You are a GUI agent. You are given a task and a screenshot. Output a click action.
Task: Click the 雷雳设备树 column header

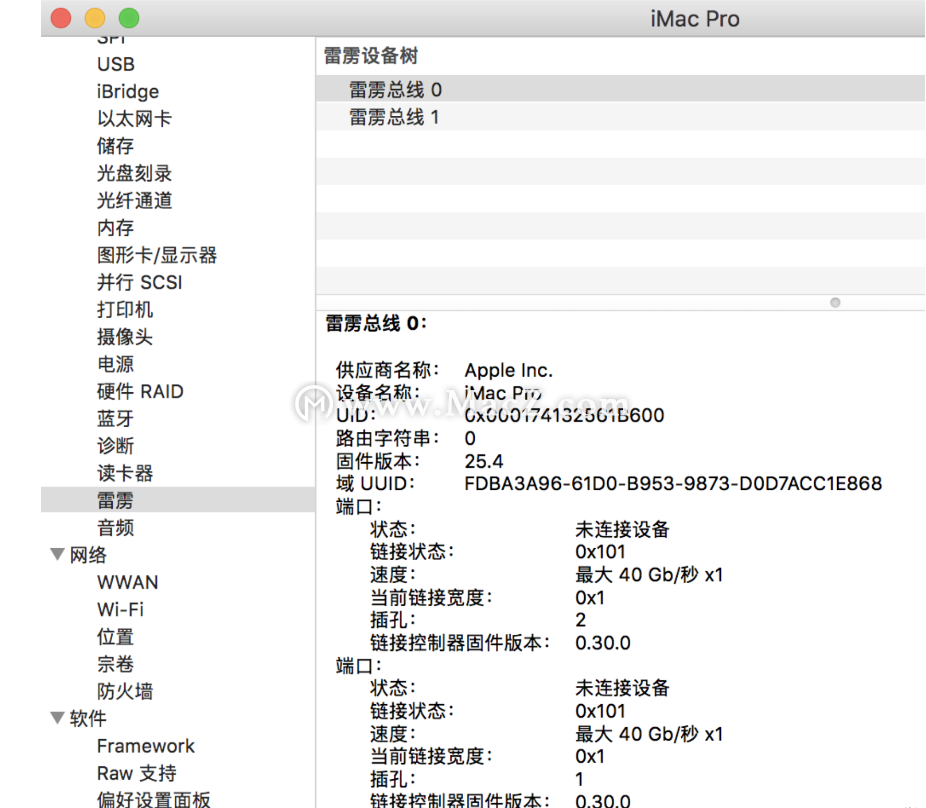(371, 56)
